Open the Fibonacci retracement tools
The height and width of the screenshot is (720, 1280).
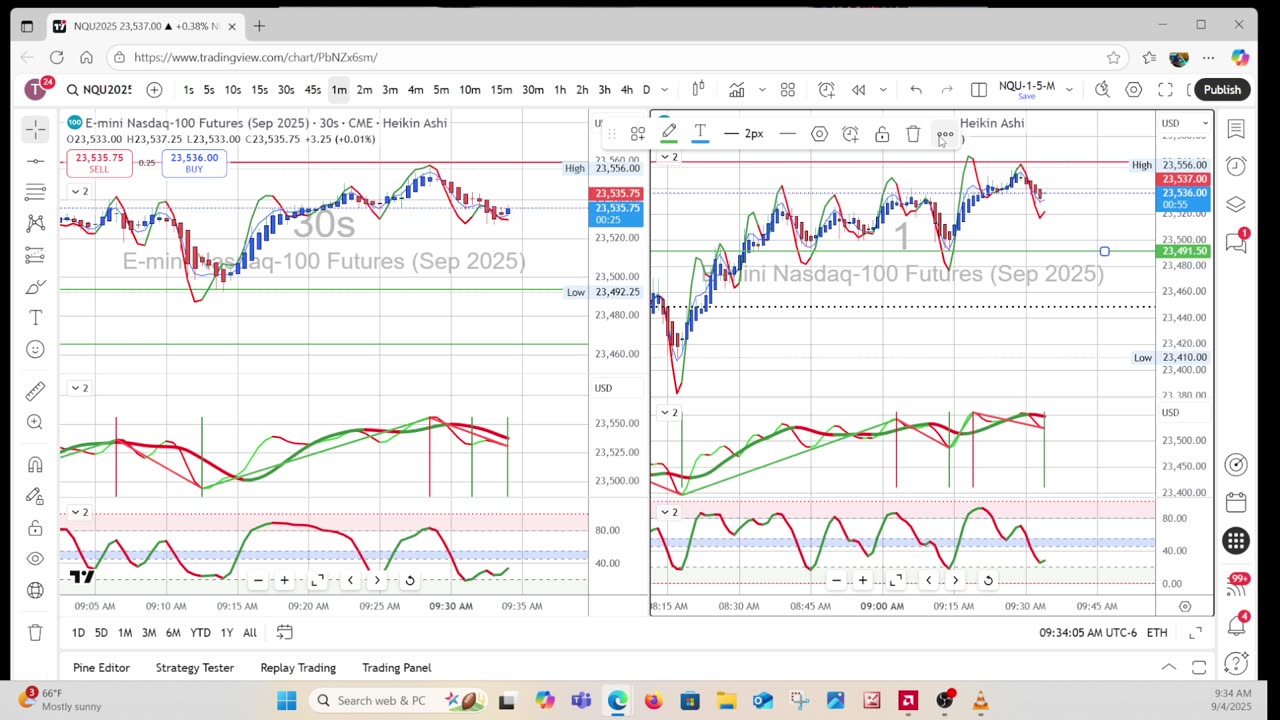(x=35, y=191)
